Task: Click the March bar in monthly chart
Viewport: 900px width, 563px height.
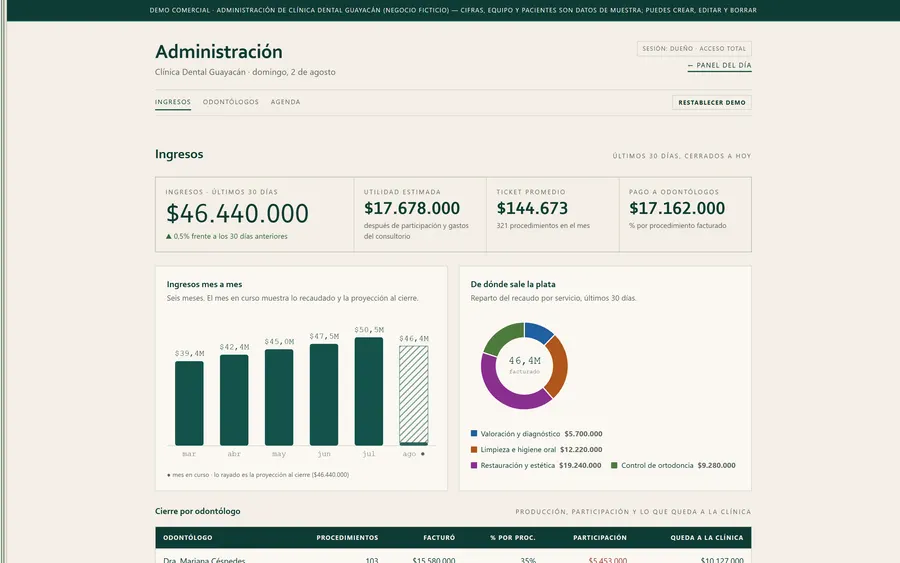Action: [x=189, y=403]
